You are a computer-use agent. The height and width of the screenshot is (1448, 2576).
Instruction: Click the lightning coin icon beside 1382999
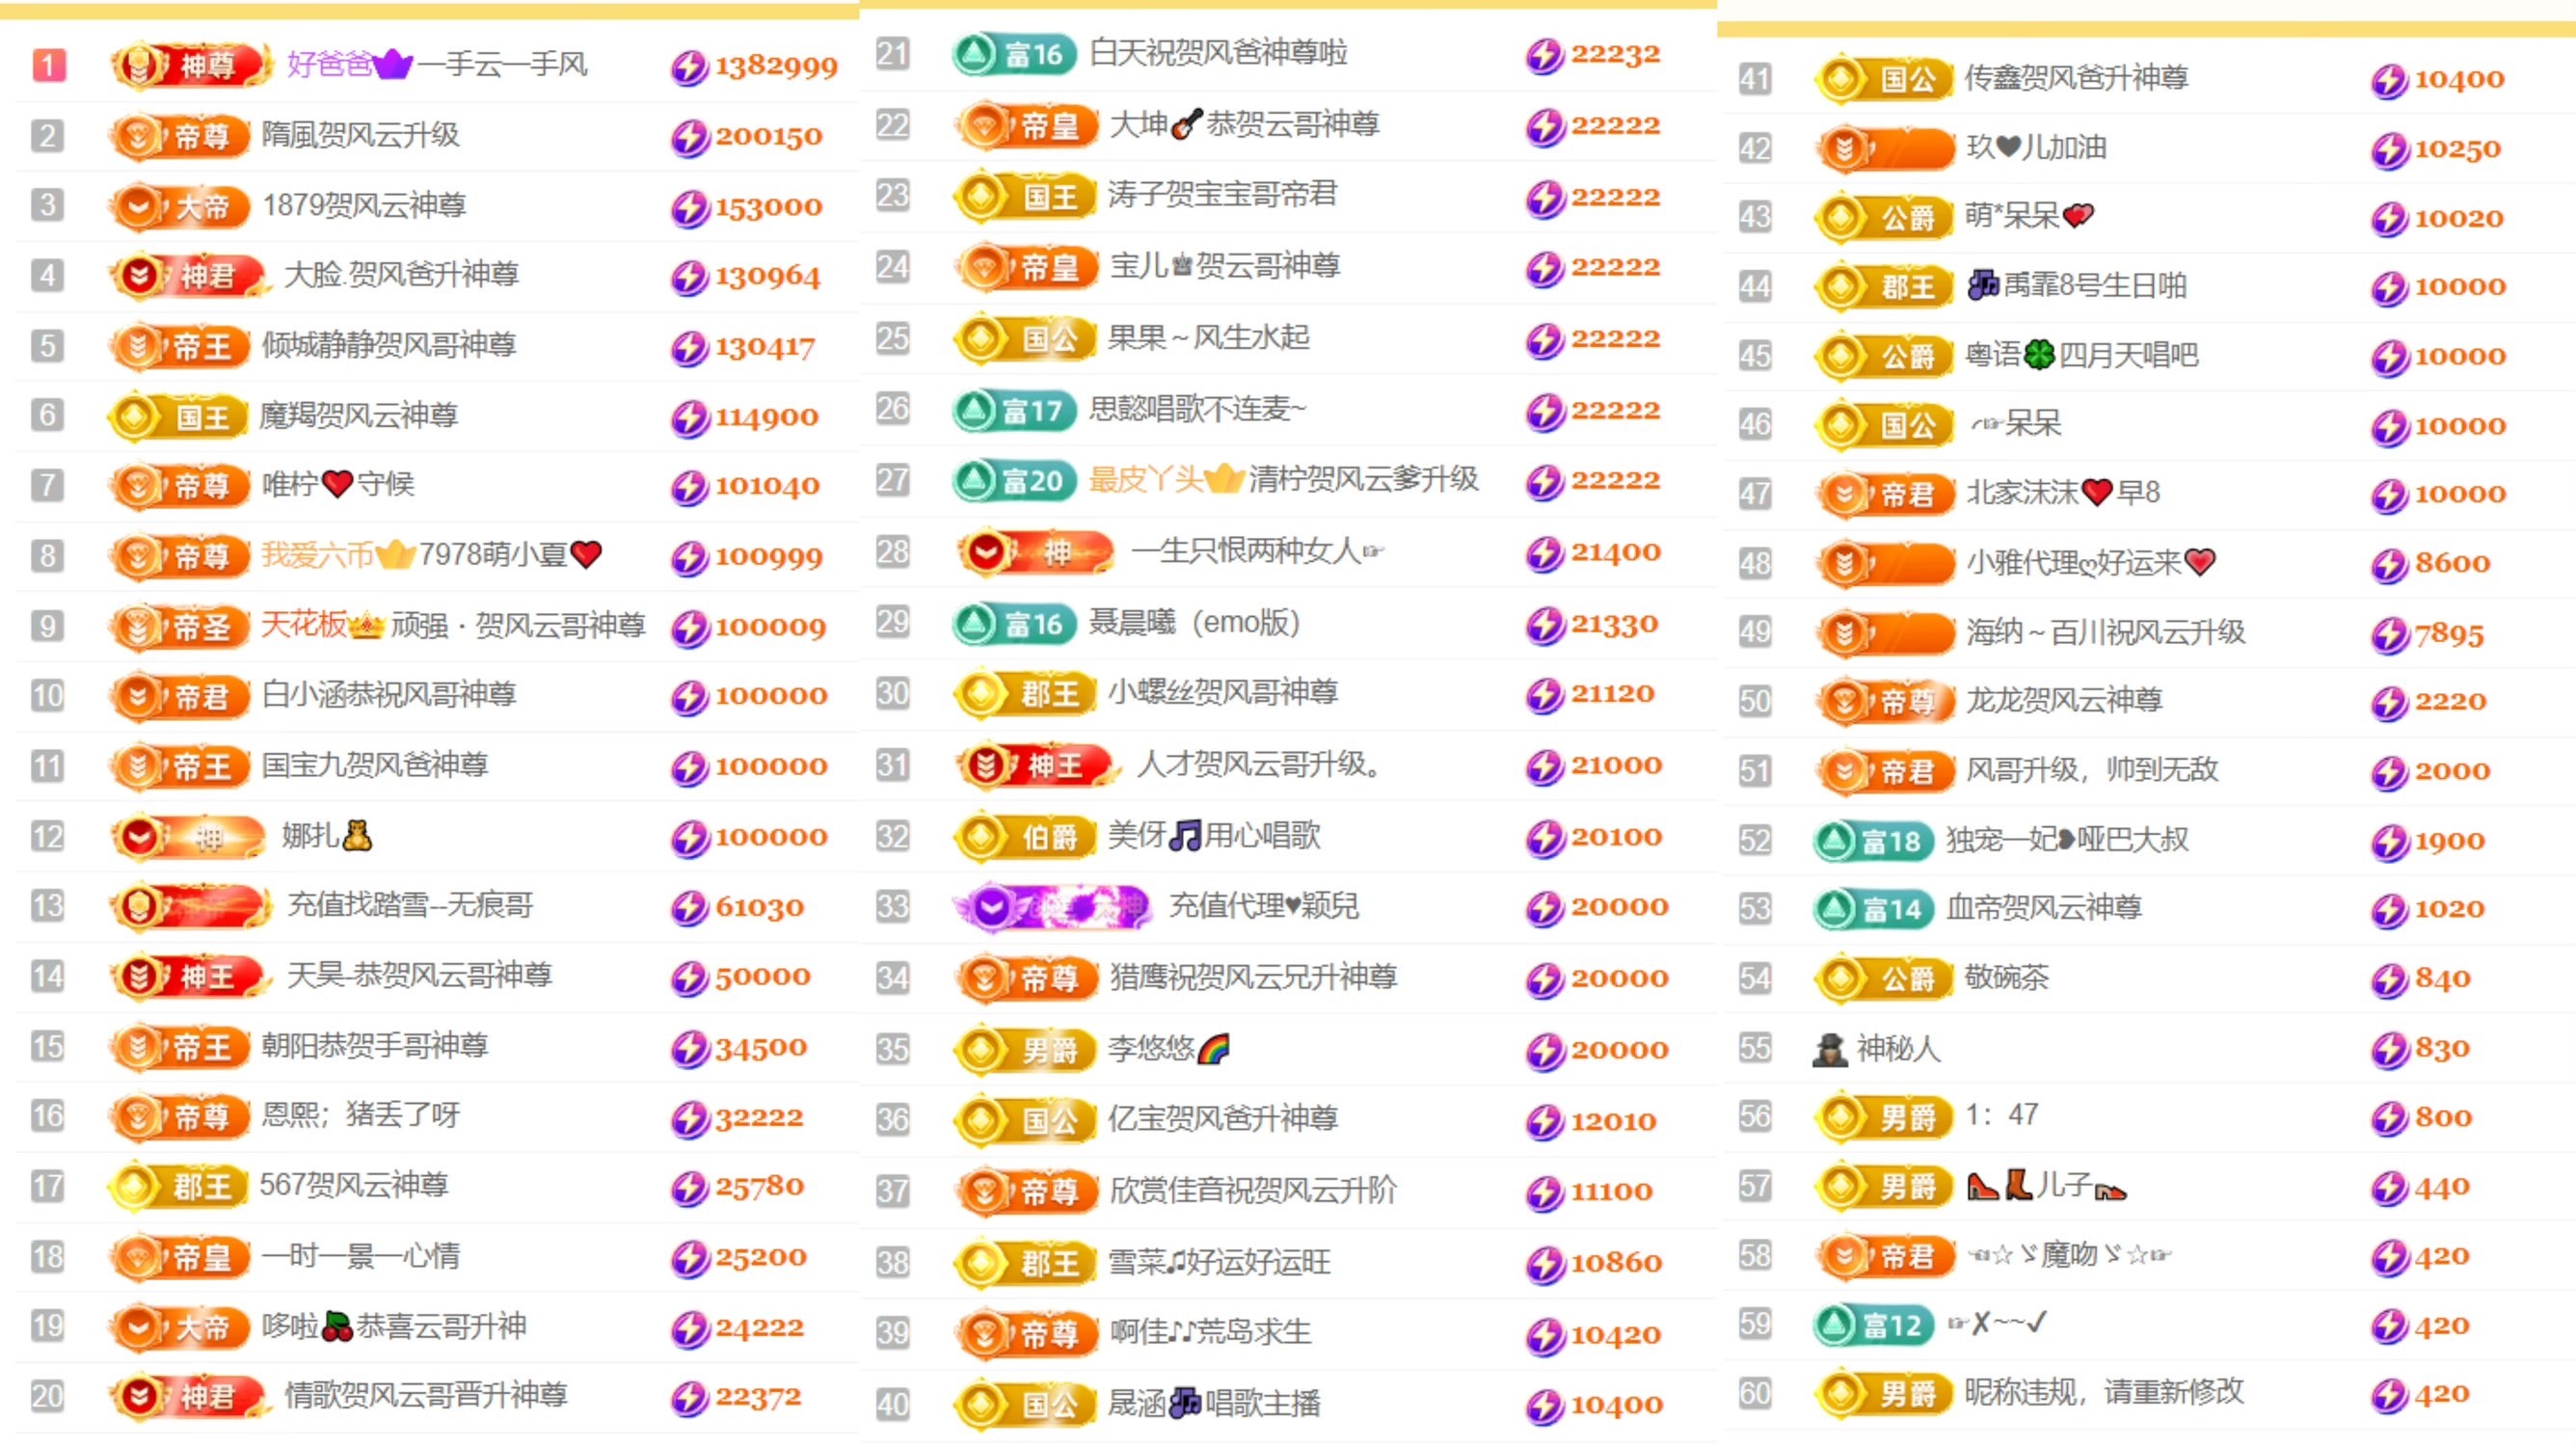click(690, 67)
